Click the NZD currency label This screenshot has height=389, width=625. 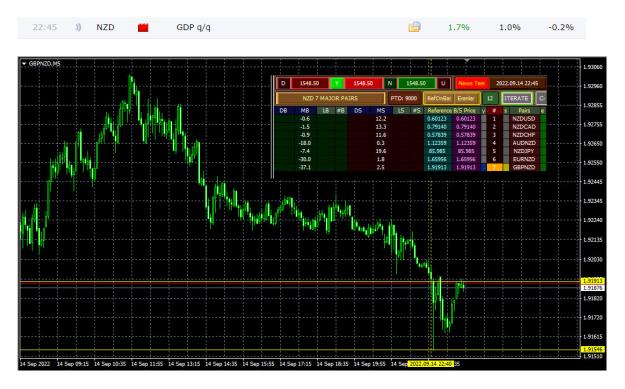[105, 27]
